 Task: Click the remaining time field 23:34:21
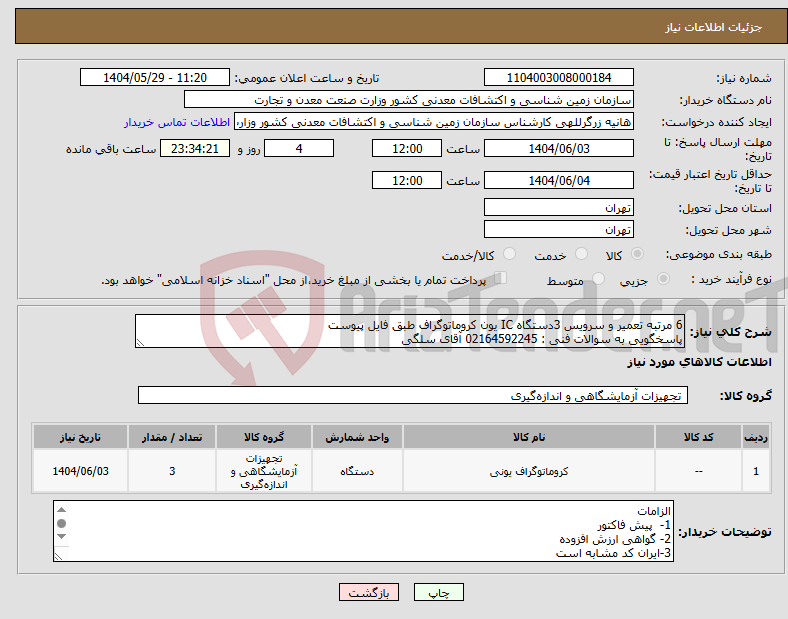click(x=195, y=148)
